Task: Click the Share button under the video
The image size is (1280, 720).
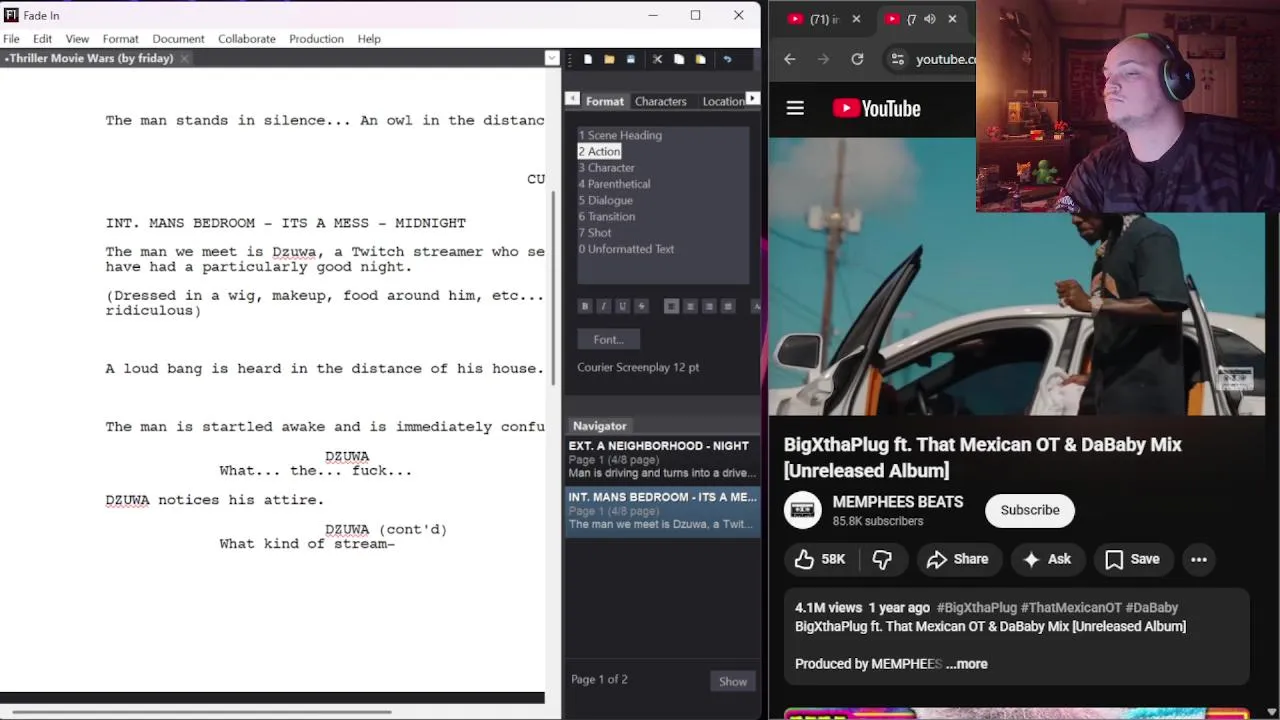Action: (957, 559)
